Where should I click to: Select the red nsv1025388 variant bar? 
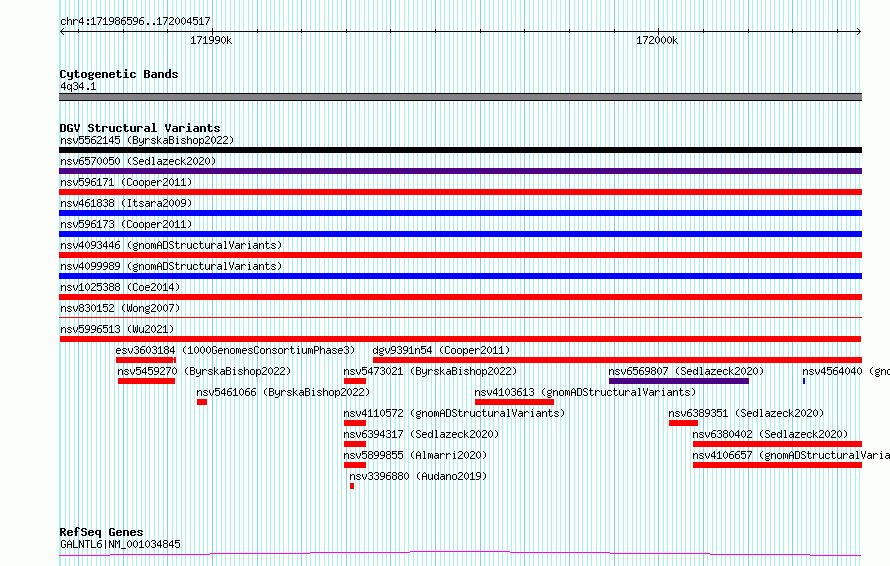(x=460, y=297)
